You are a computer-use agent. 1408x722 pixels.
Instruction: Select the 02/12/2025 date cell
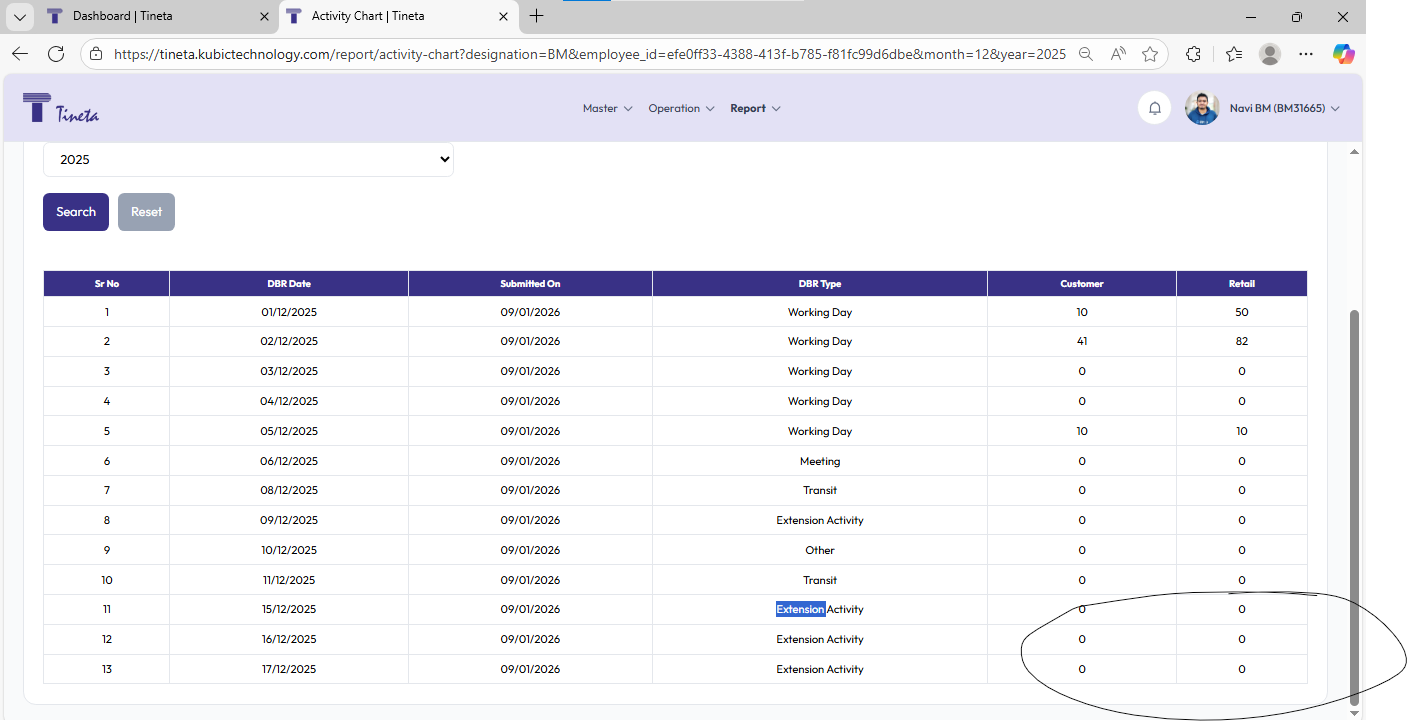(289, 341)
